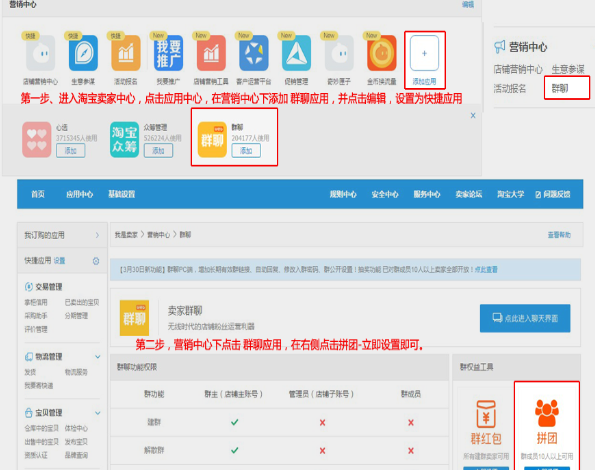Click the 点此进入聊天界面 button
This screenshot has width=595, height=470.
(525, 318)
